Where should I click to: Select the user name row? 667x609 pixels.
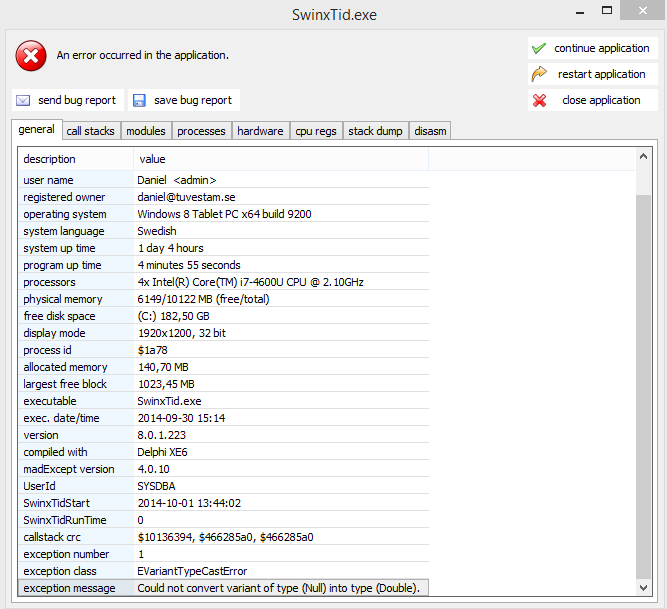[223, 180]
